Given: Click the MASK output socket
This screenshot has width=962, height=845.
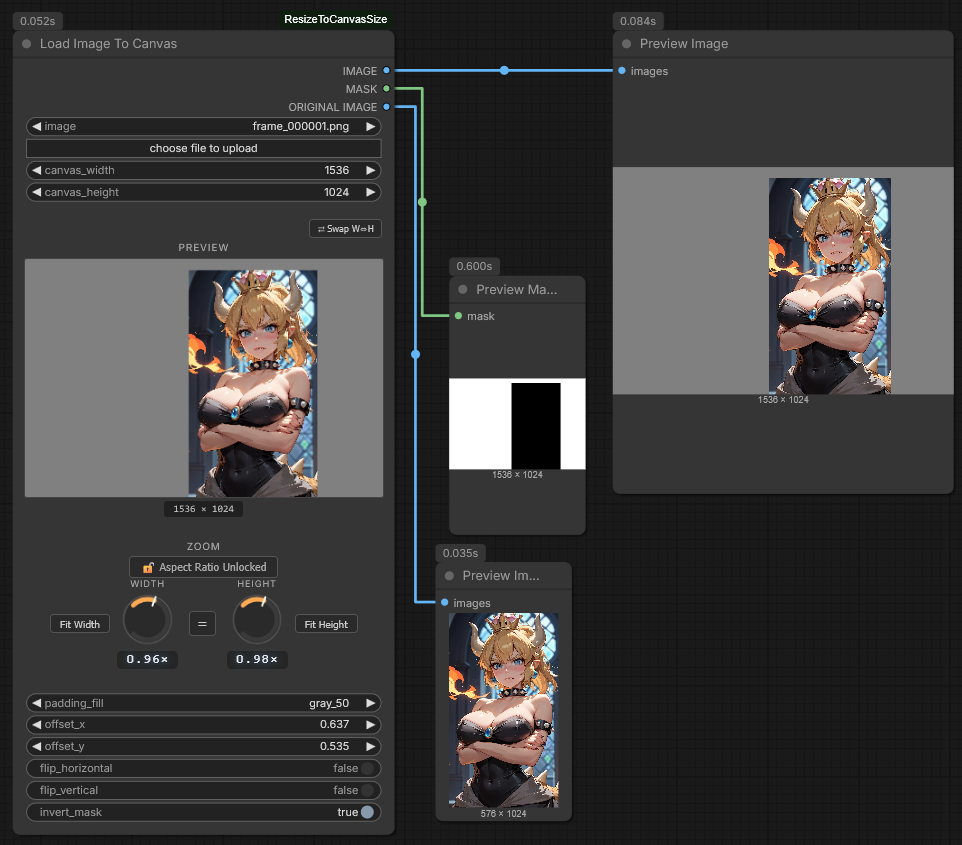Looking at the screenshot, I should (x=387, y=88).
